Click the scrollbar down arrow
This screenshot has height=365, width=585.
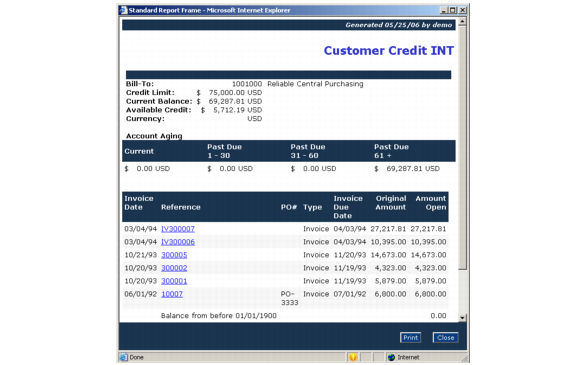[462, 318]
